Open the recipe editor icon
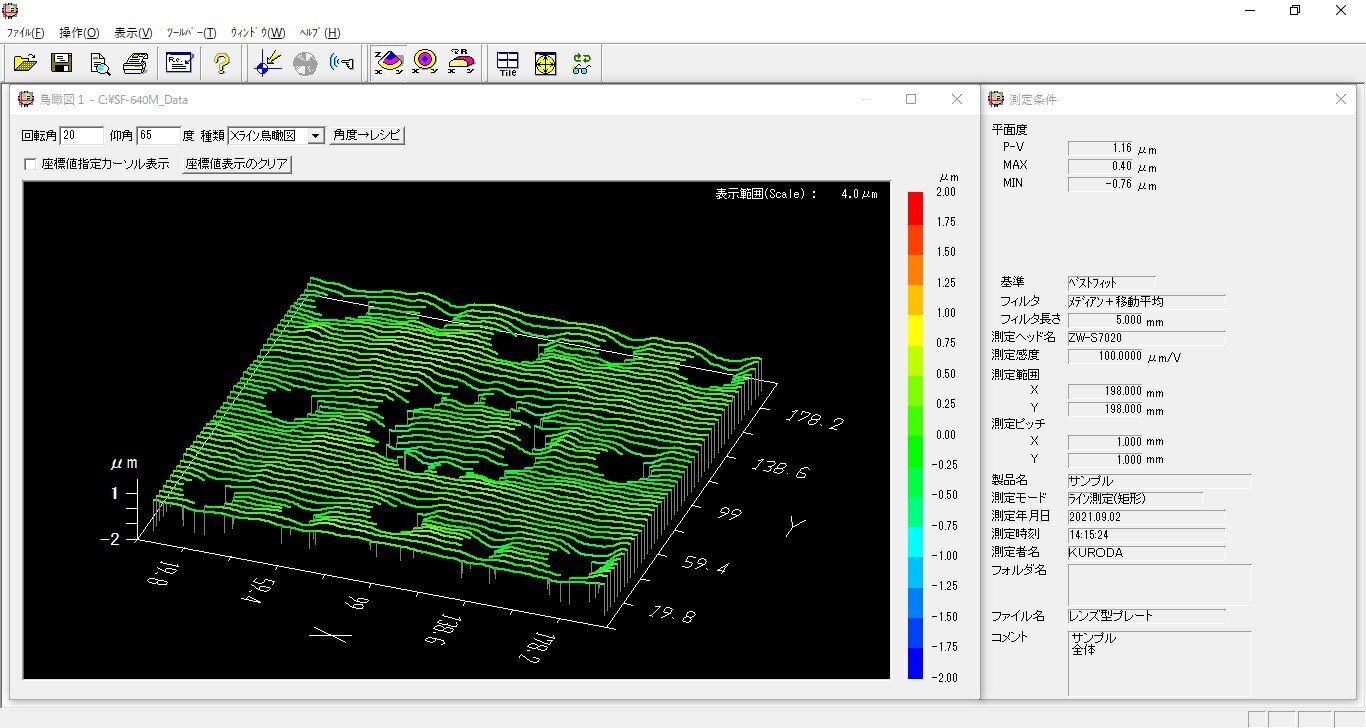The image size is (1366, 728). coord(179,63)
